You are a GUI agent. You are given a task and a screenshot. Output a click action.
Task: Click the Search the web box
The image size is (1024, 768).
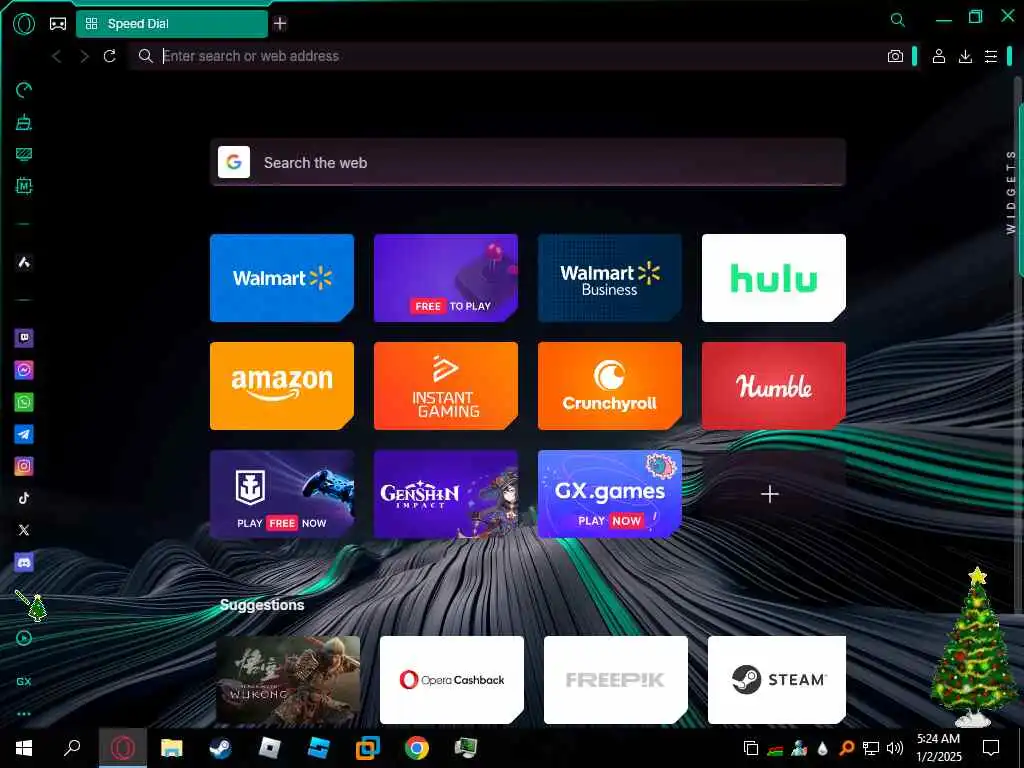(x=528, y=162)
